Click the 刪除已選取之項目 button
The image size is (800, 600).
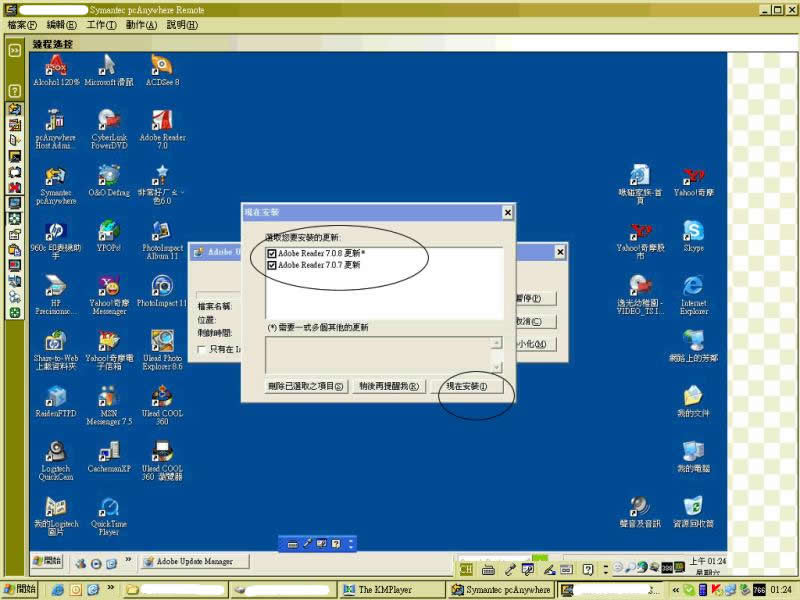pos(306,386)
